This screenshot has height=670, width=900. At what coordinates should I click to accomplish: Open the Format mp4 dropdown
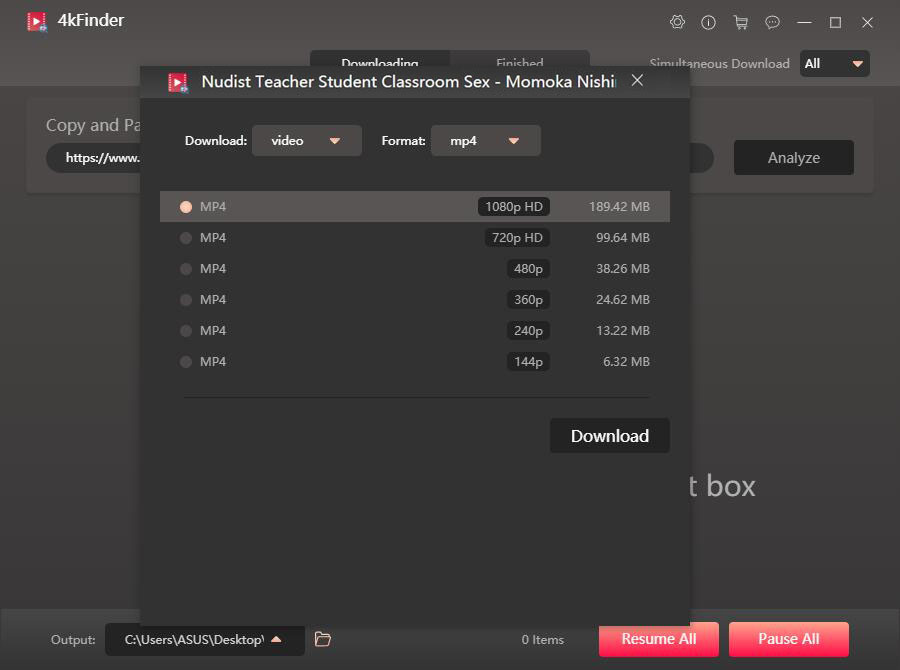pyautogui.click(x=486, y=140)
